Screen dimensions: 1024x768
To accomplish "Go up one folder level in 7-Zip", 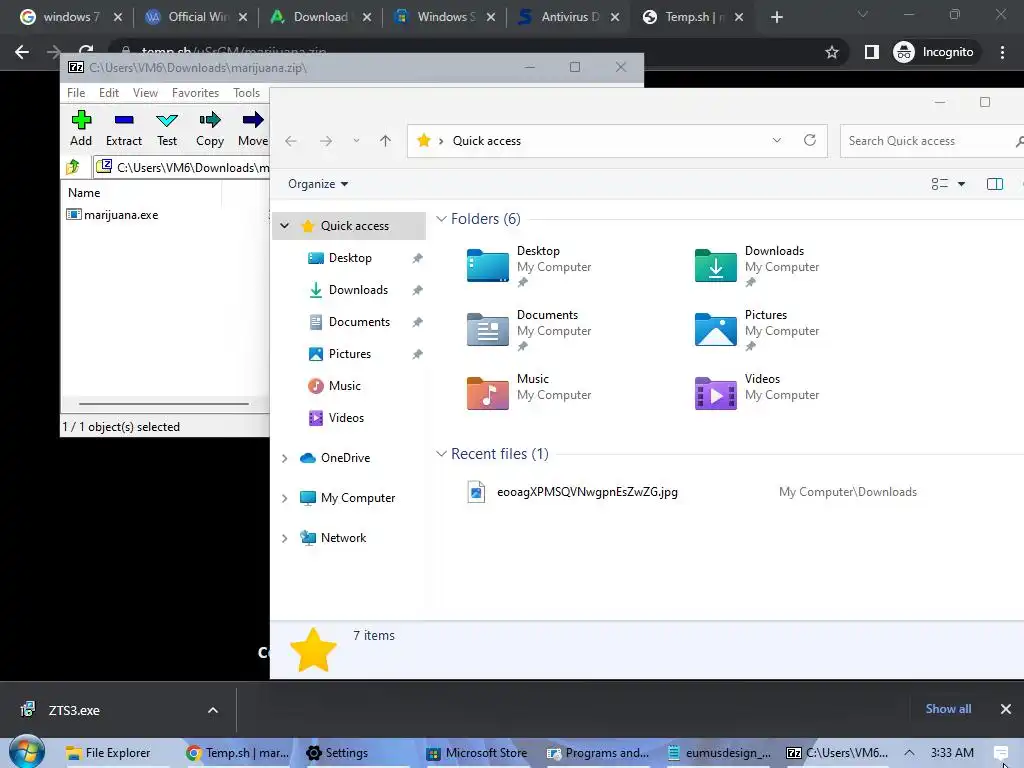I will pyautogui.click(x=73, y=167).
